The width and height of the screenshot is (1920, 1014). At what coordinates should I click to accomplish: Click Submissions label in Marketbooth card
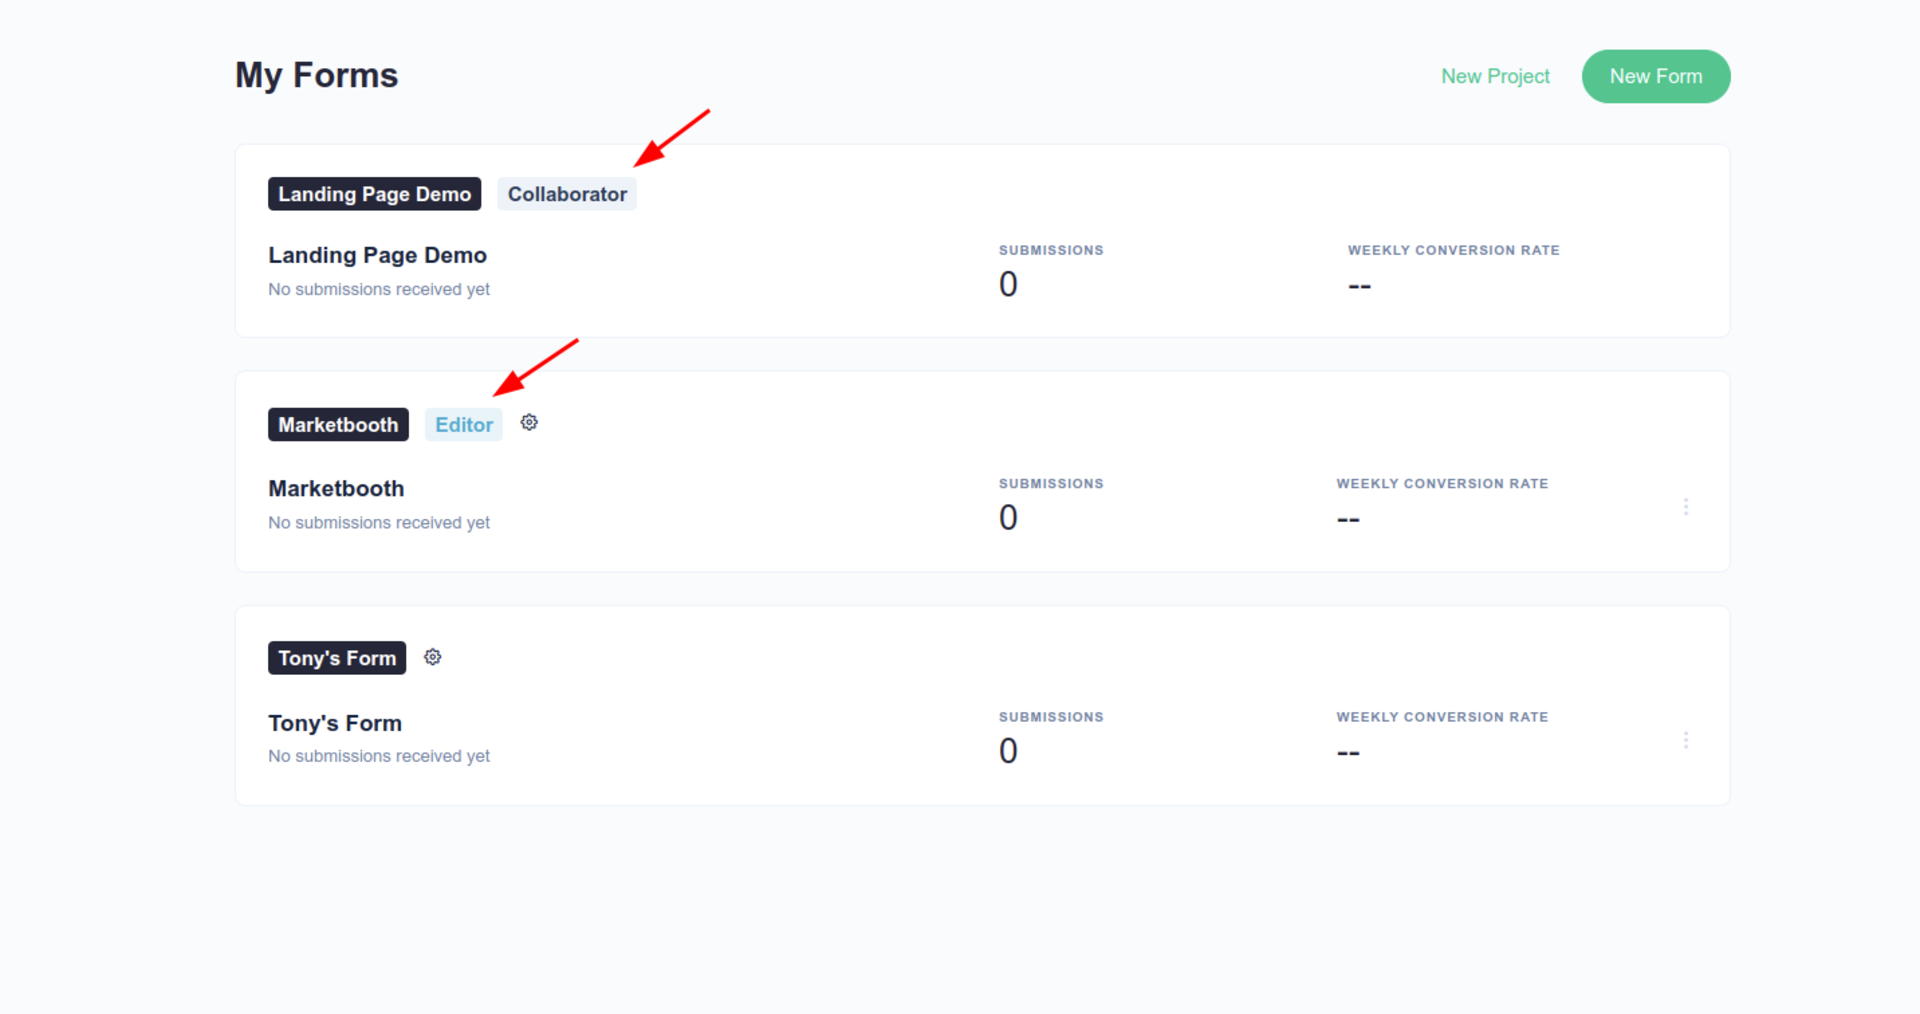1051,483
